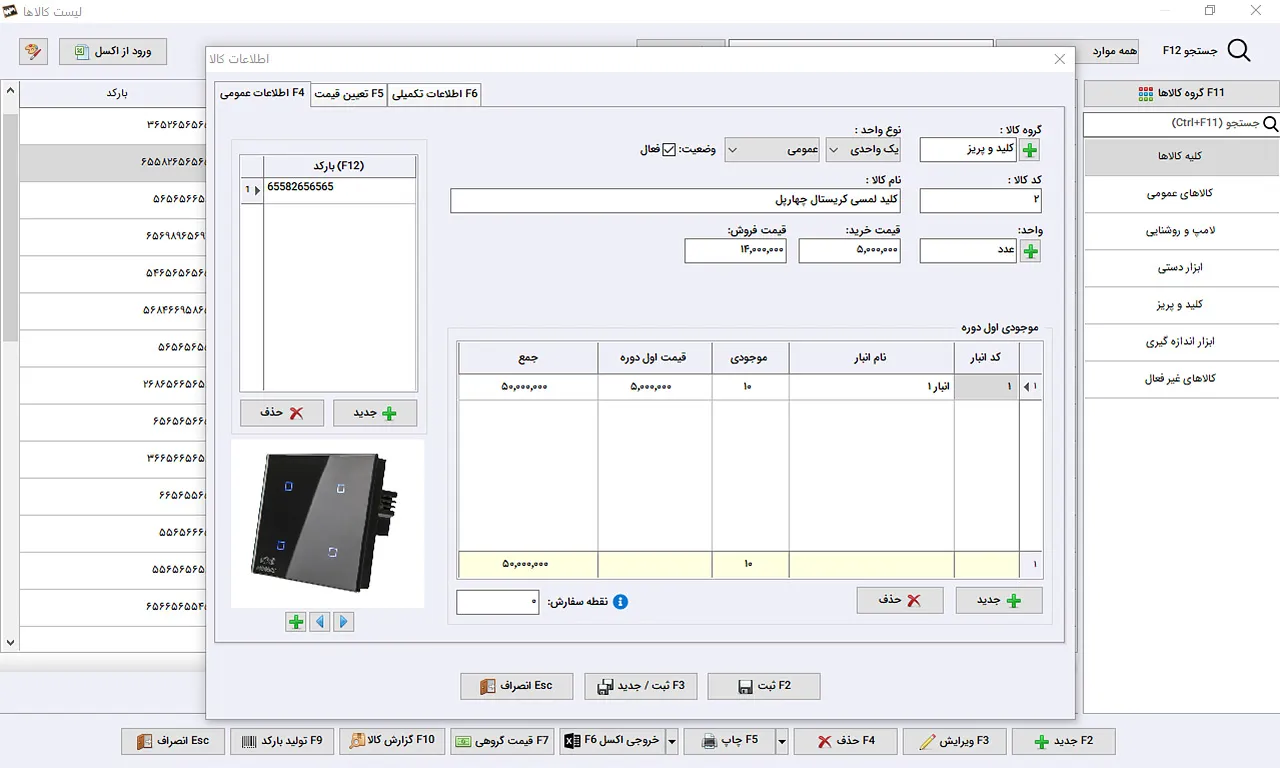Click حذف button under warehouse table

900,600
